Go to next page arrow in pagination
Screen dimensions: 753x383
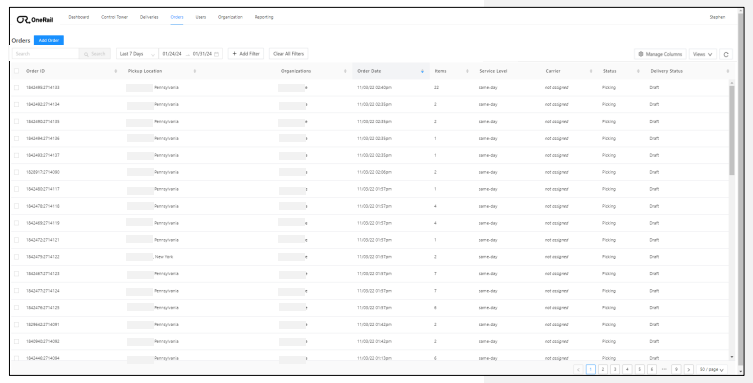click(689, 370)
